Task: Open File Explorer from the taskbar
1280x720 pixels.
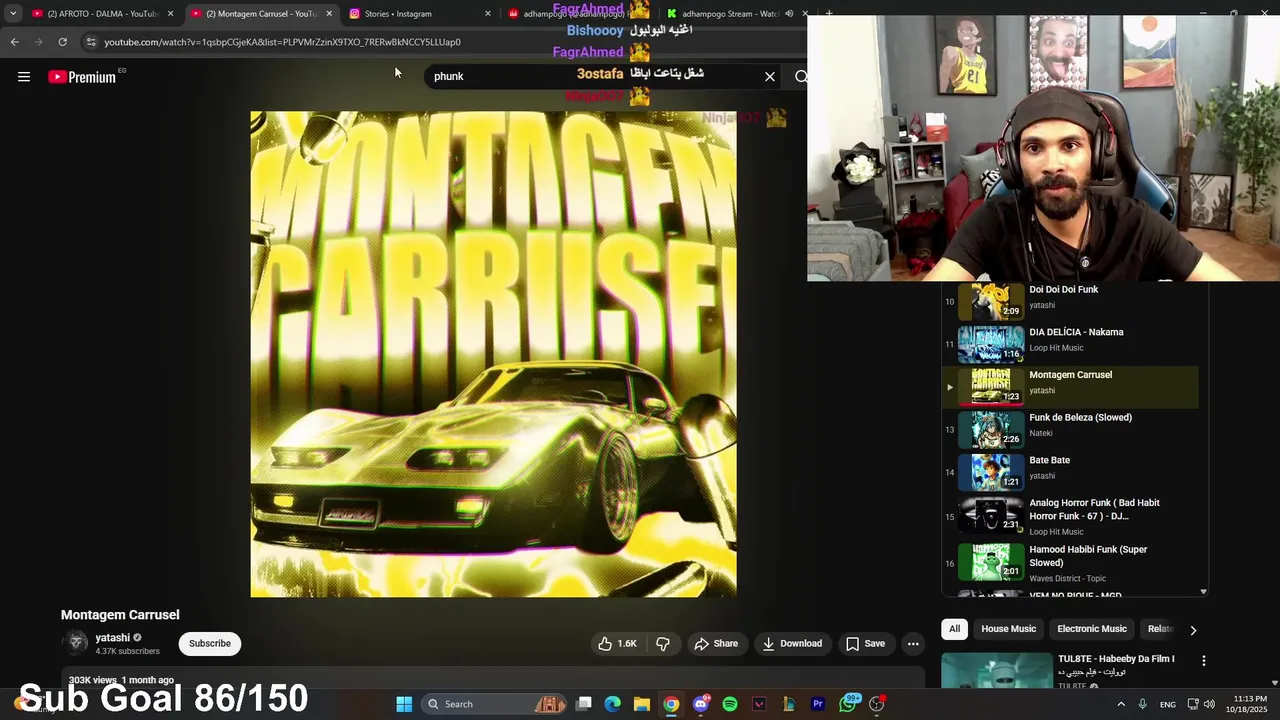Action: click(642, 704)
